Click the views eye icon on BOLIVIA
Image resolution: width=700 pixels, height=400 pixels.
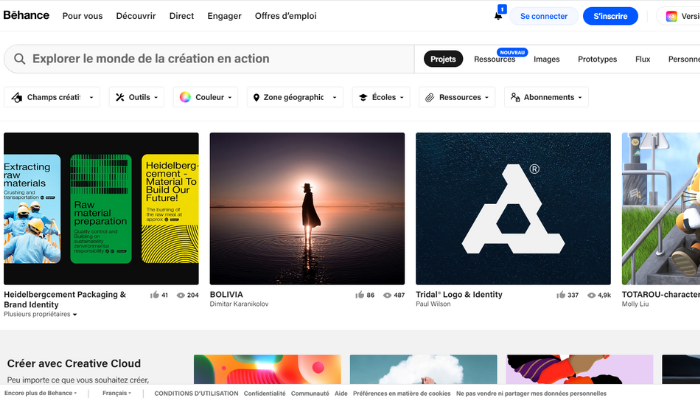387,295
